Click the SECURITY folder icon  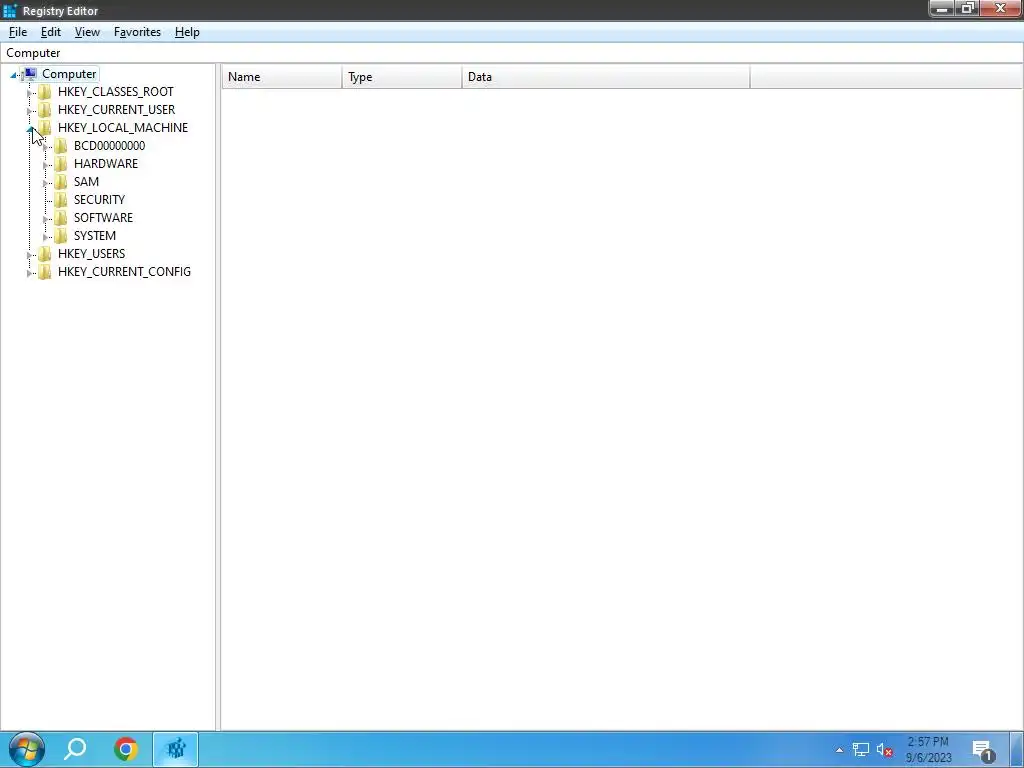[61, 200]
